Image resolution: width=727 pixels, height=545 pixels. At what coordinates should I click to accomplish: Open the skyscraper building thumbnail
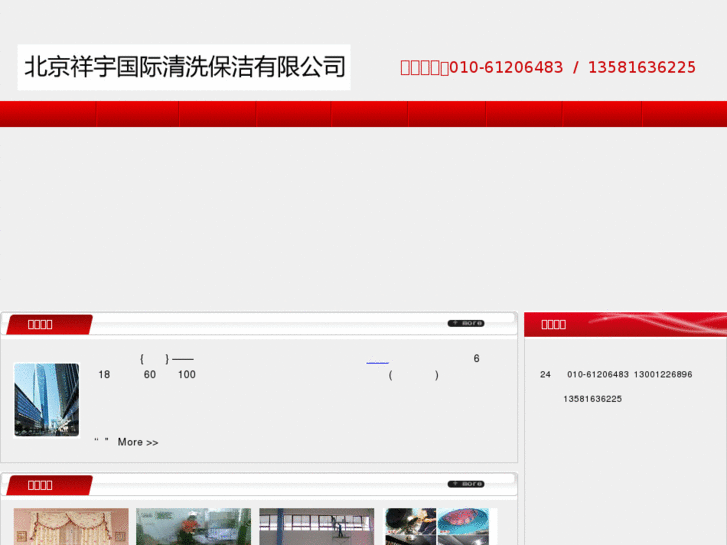(x=46, y=400)
